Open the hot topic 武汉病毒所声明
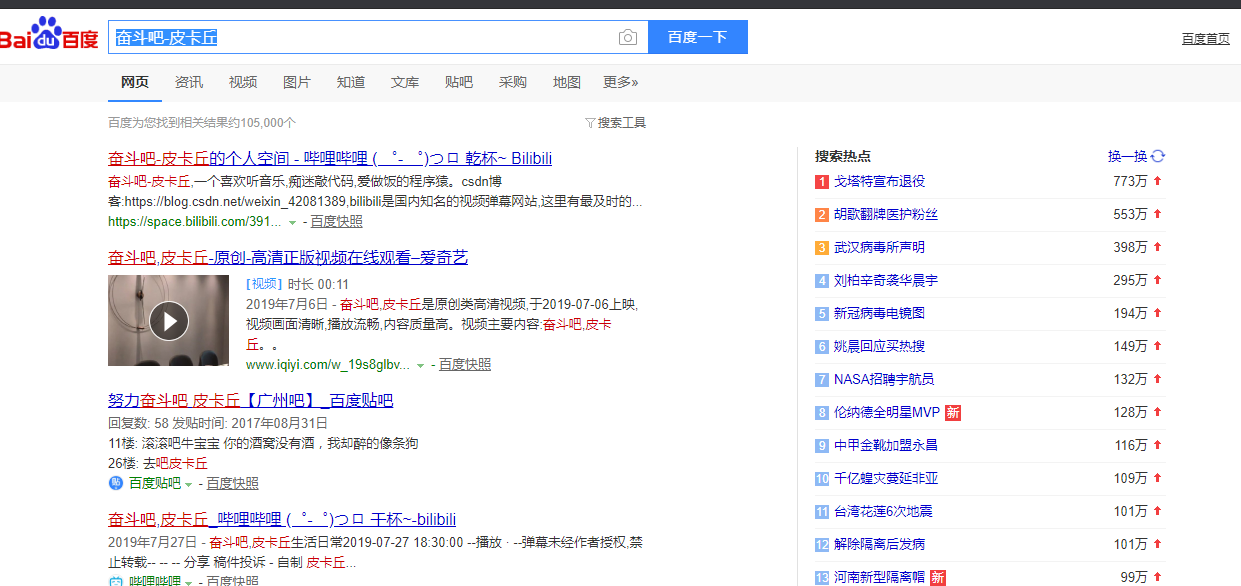 [880, 247]
